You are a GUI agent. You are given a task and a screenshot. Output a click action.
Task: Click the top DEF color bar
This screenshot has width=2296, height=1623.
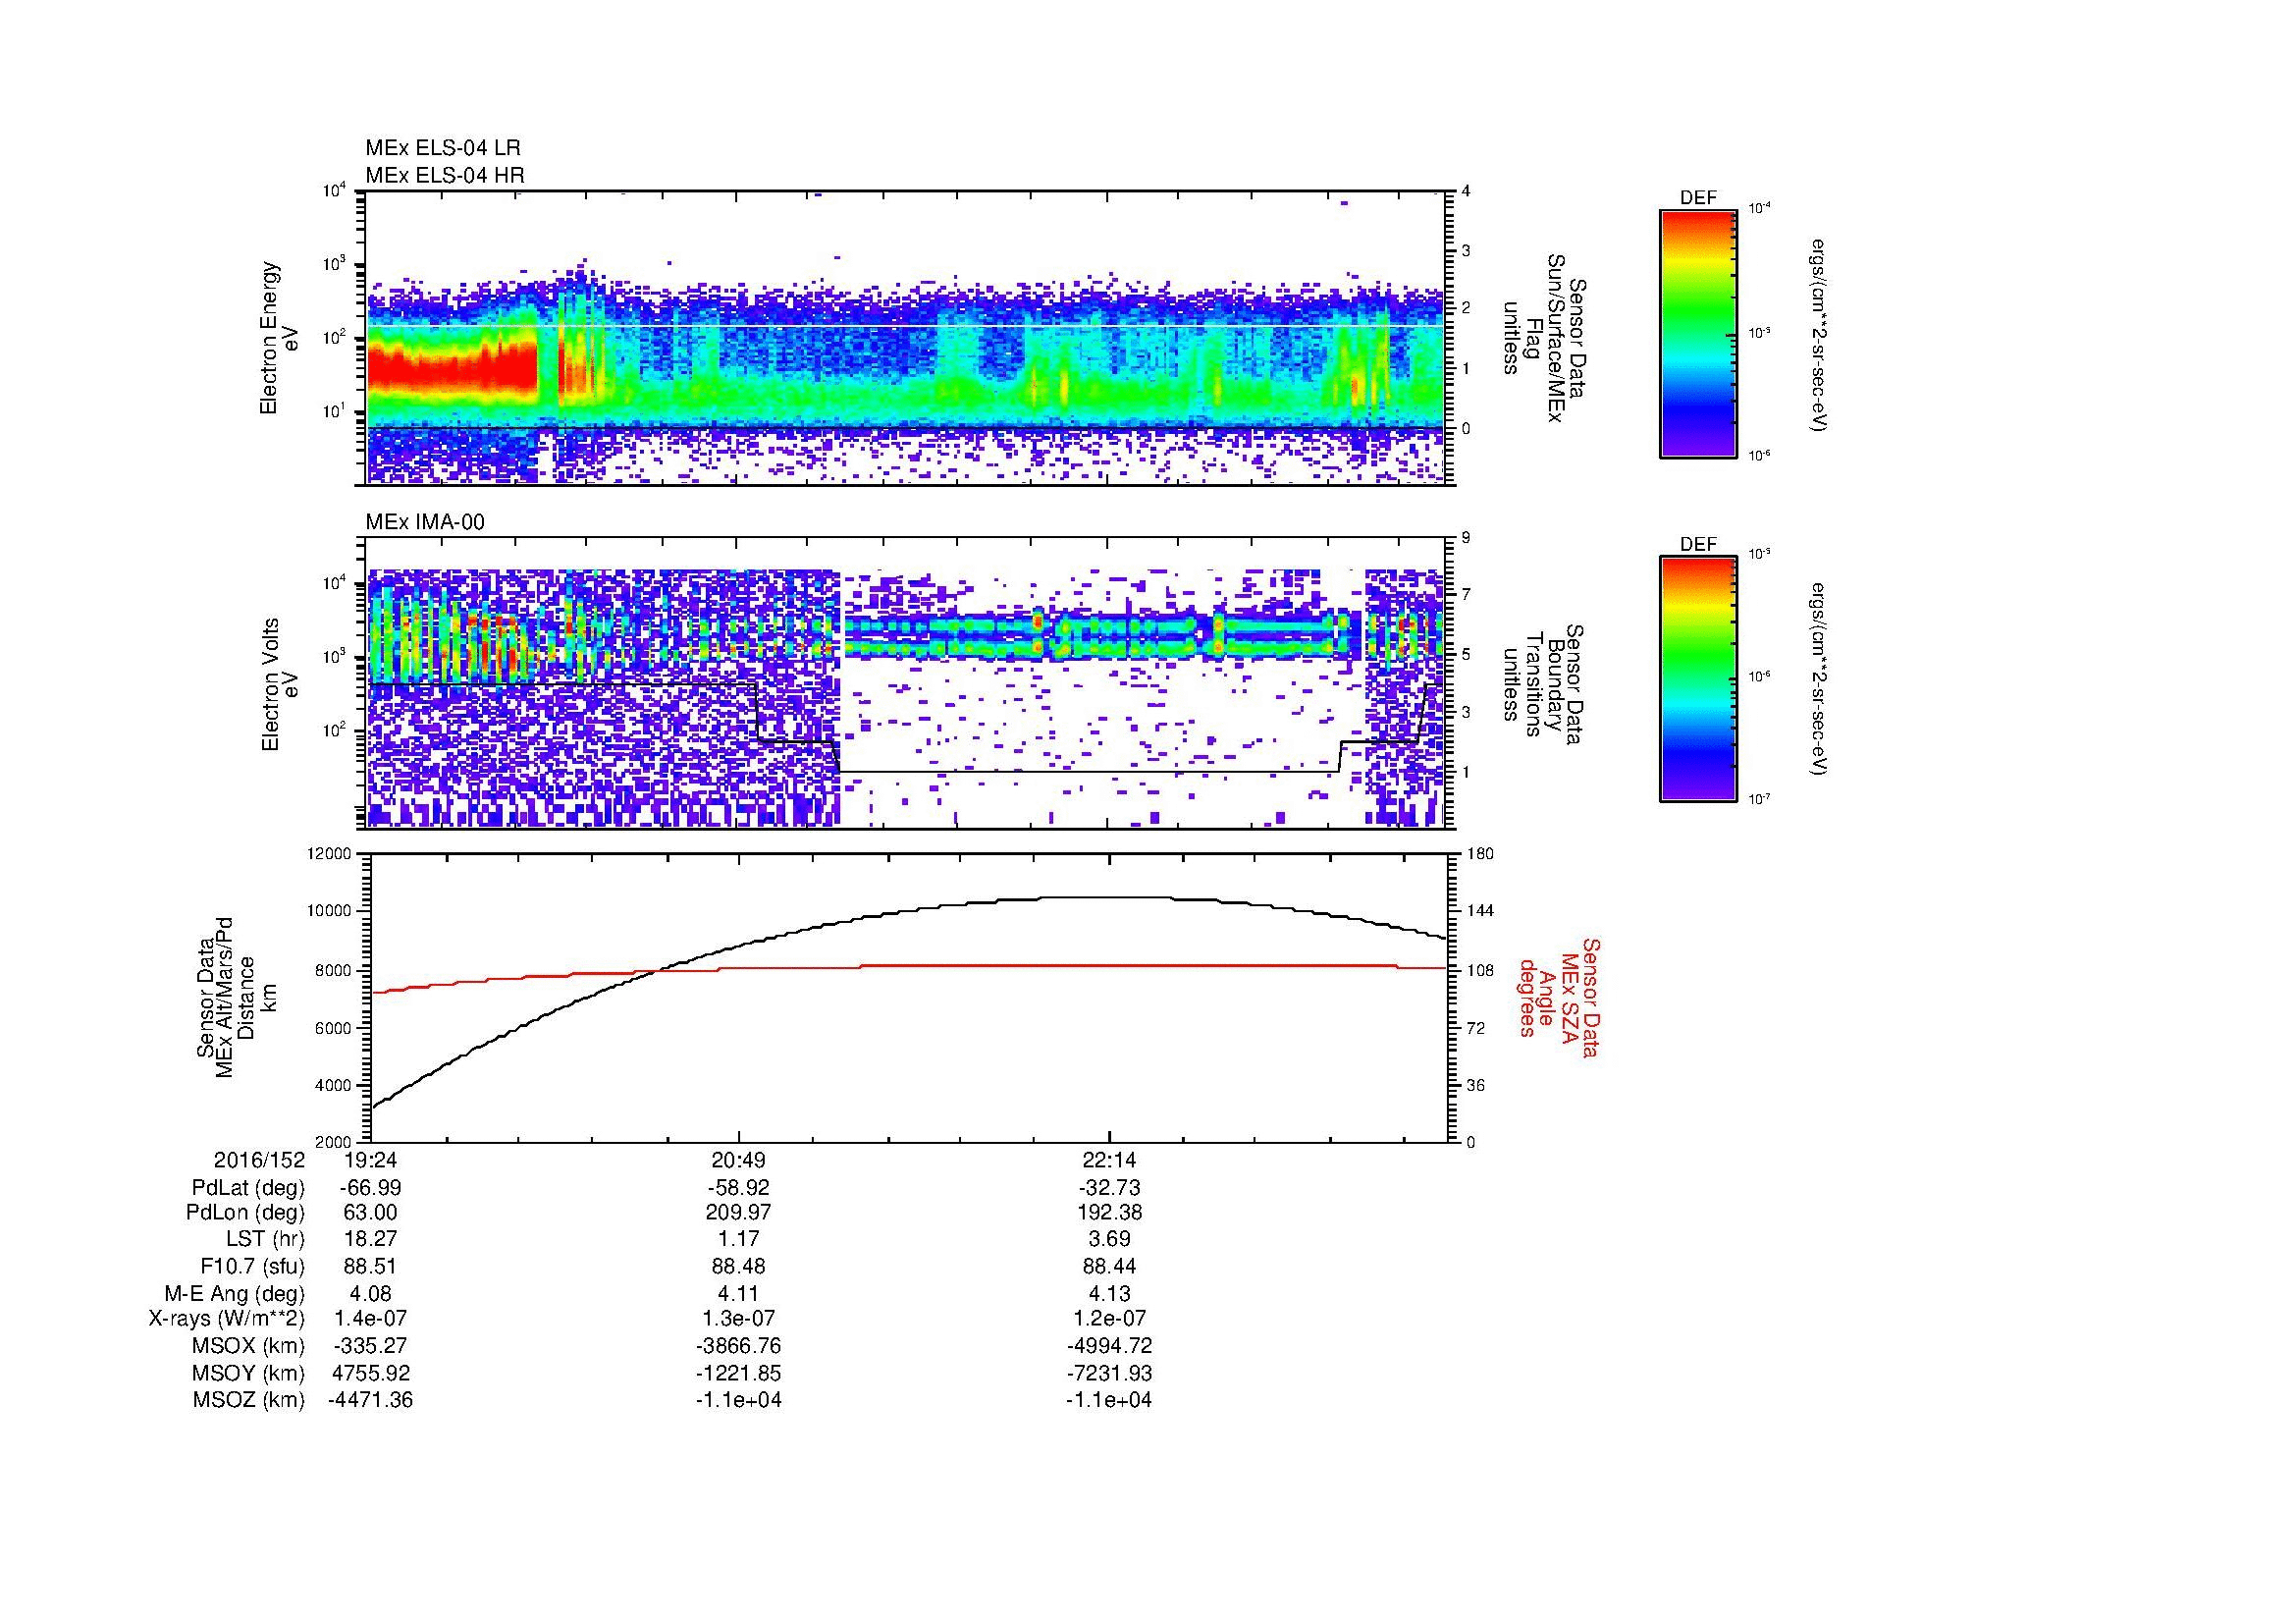tap(1698, 333)
